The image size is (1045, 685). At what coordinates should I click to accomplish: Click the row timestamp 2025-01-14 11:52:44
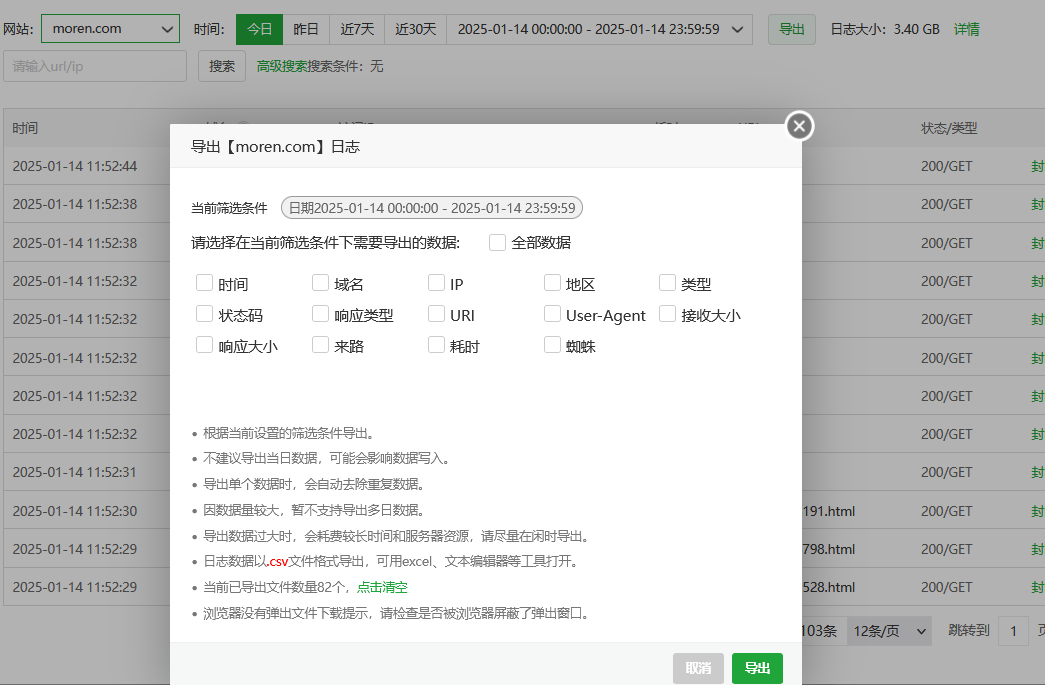[75, 166]
